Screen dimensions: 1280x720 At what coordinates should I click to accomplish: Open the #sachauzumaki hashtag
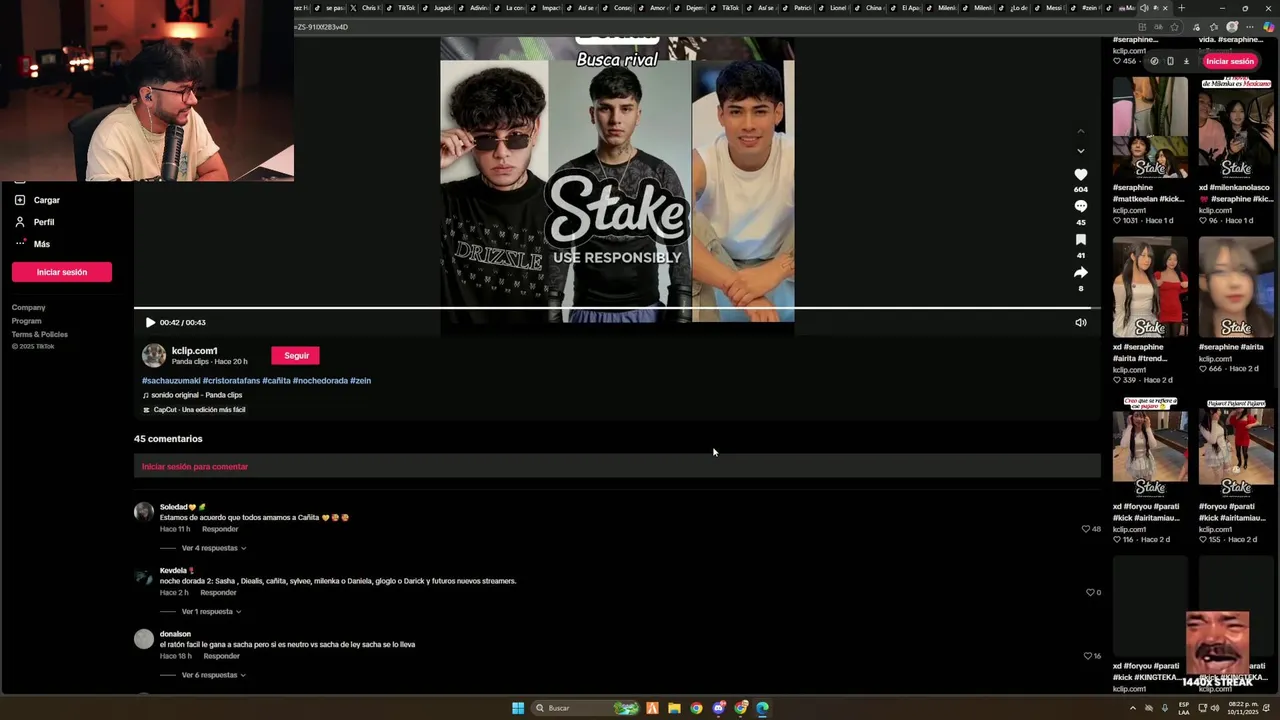pos(171,381)
